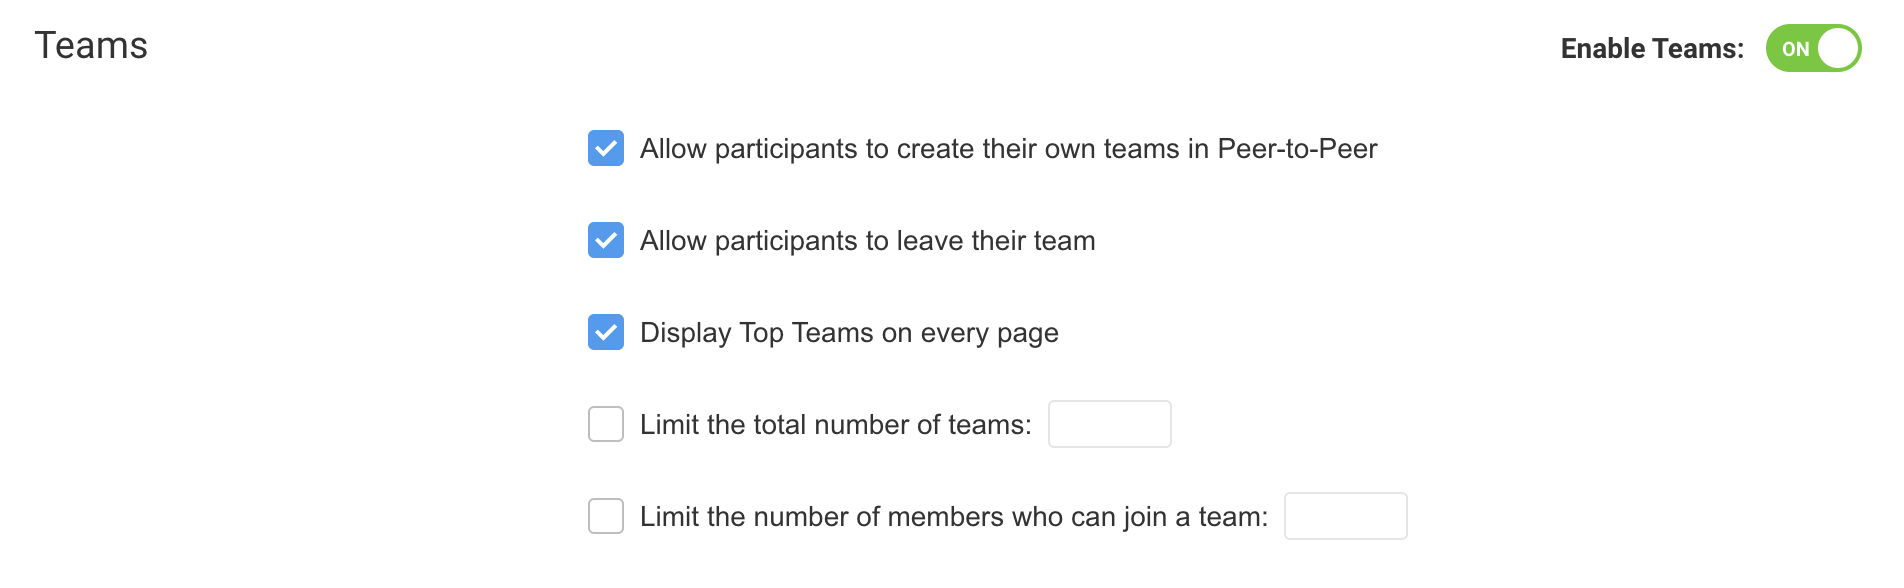Uncheck Allow participants to create their own teams

(606, 148)
